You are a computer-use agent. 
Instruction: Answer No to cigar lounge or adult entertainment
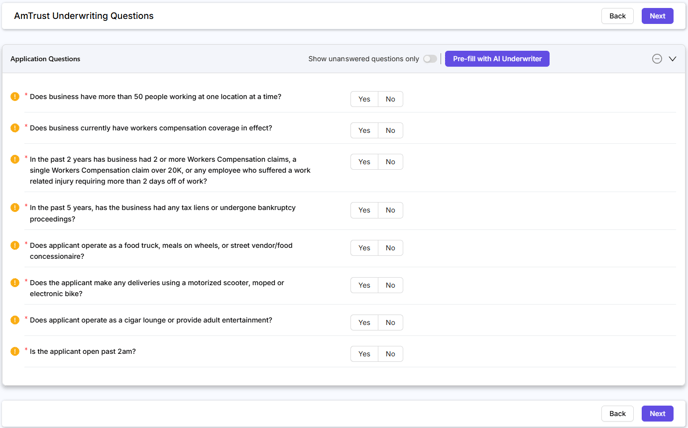click(391, 323)
